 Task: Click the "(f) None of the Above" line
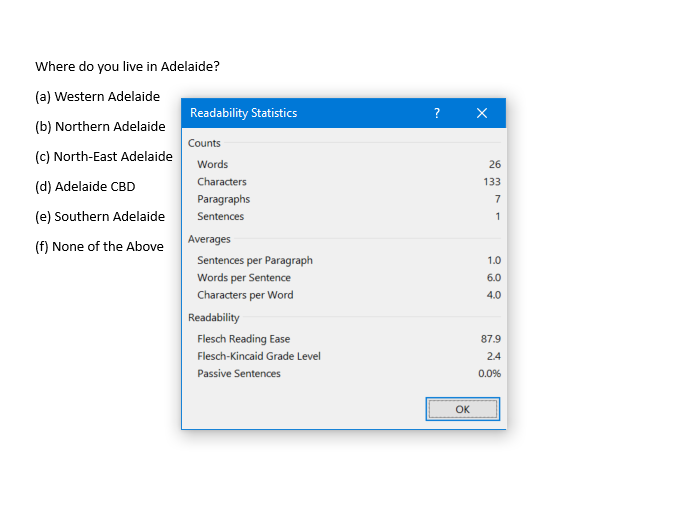pos(99,246)
